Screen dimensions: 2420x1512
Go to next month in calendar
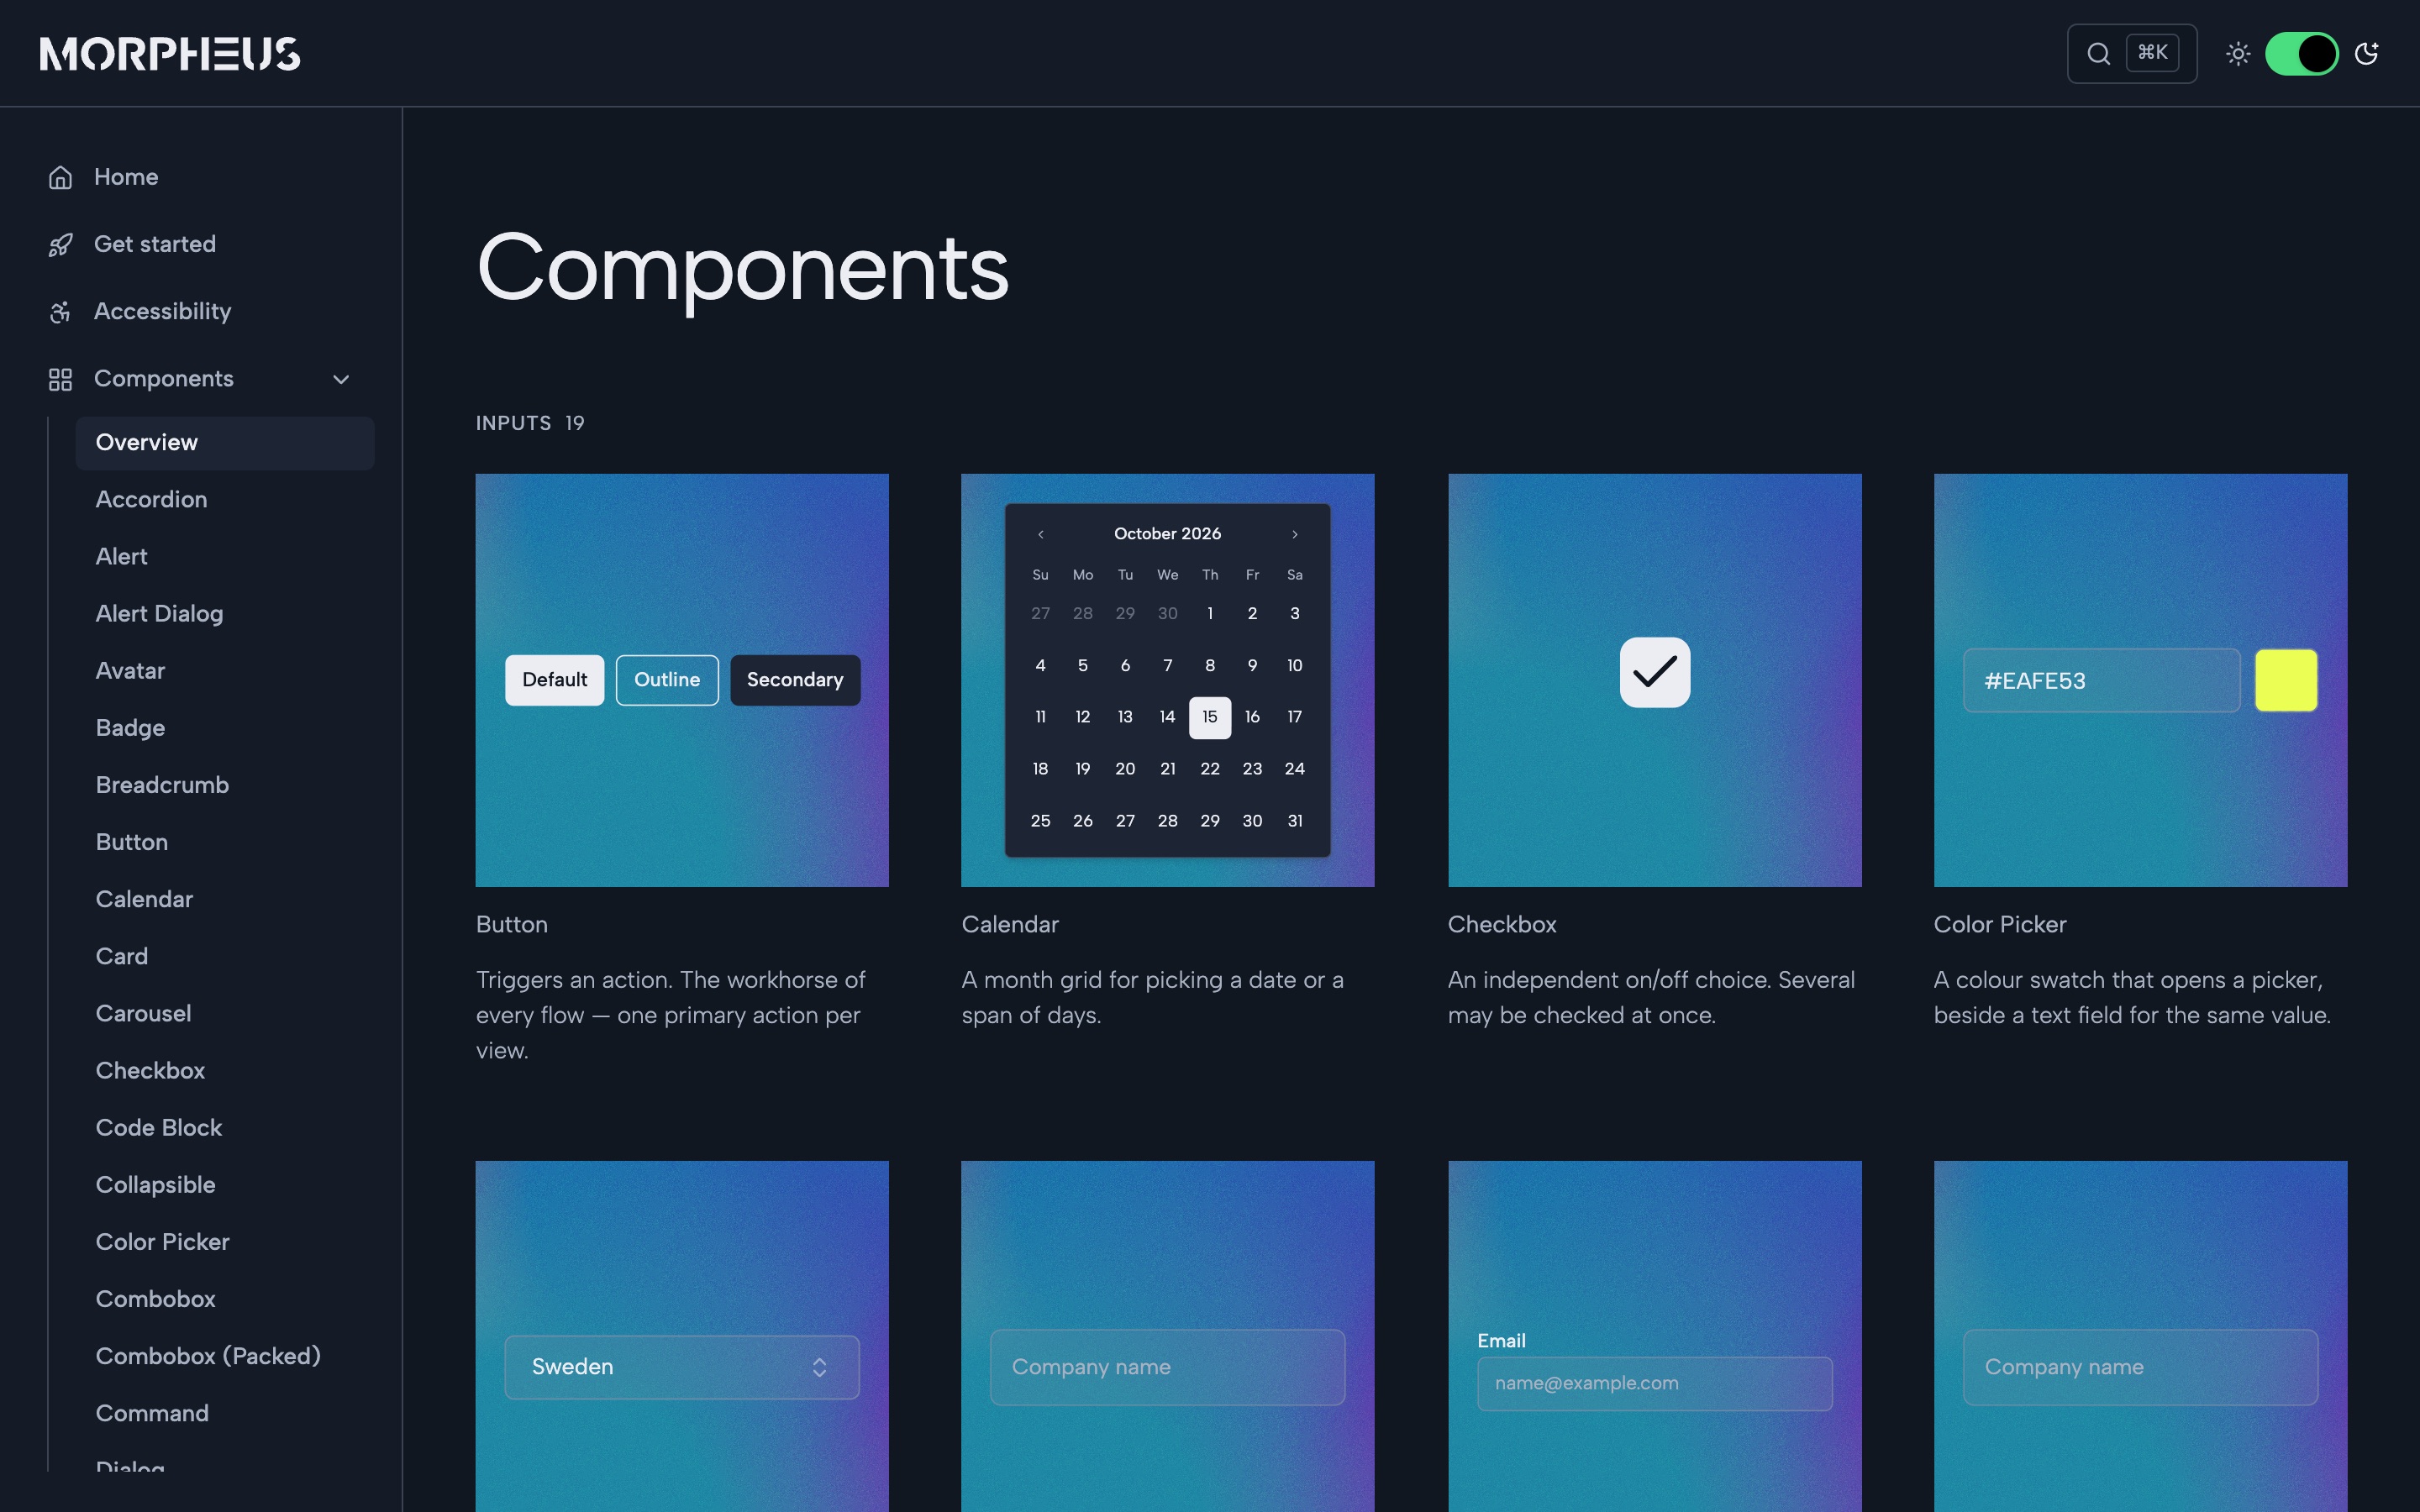click(1295, 534)
